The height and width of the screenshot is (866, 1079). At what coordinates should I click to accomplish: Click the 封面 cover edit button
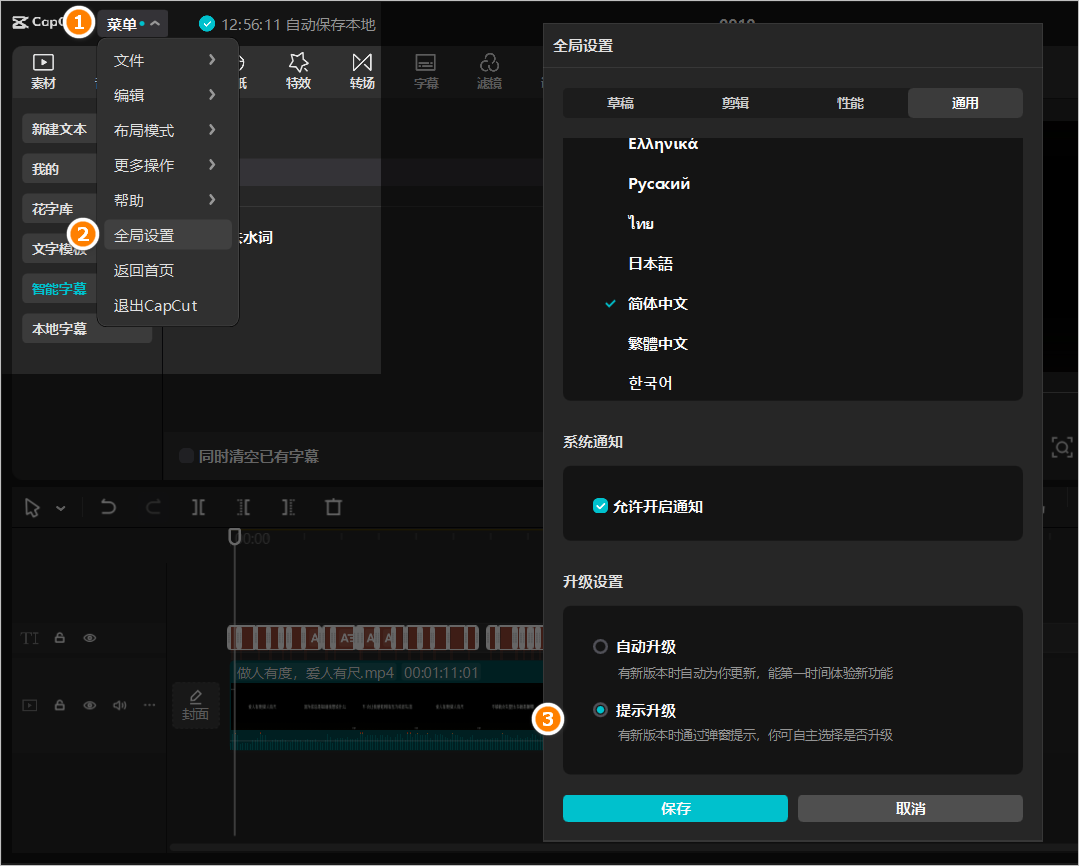(195, 705)
